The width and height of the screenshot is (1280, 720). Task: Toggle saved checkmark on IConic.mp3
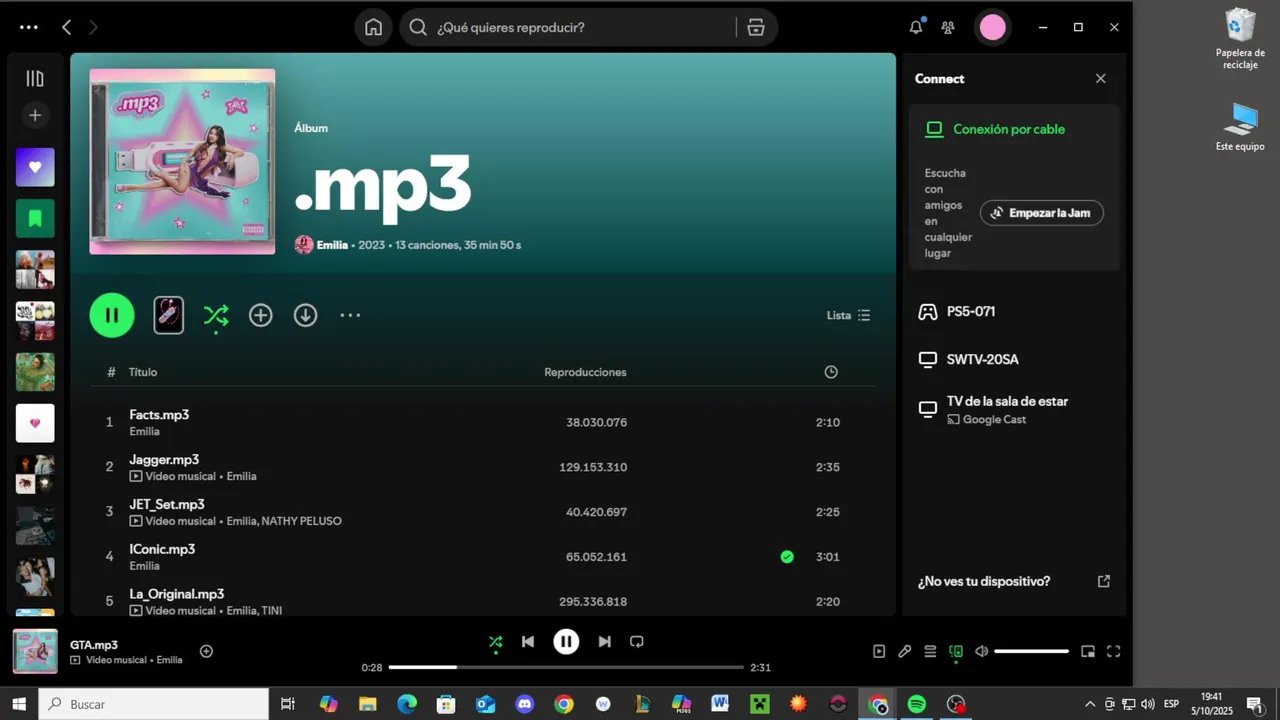tap(787, 557)
